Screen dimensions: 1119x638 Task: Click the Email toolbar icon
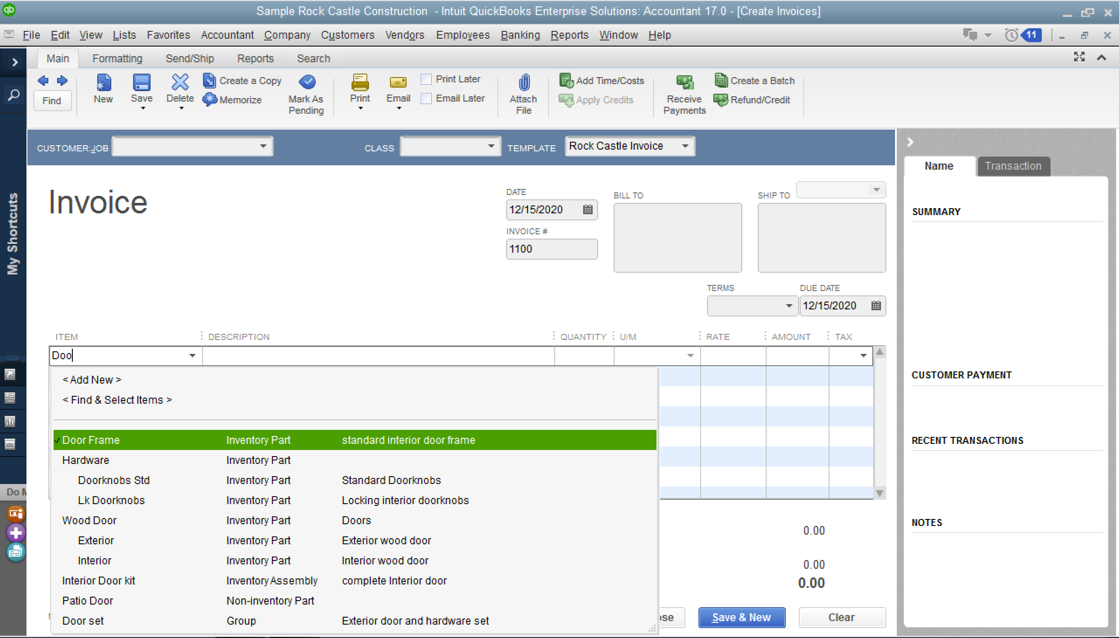click(x=398, y=83)
